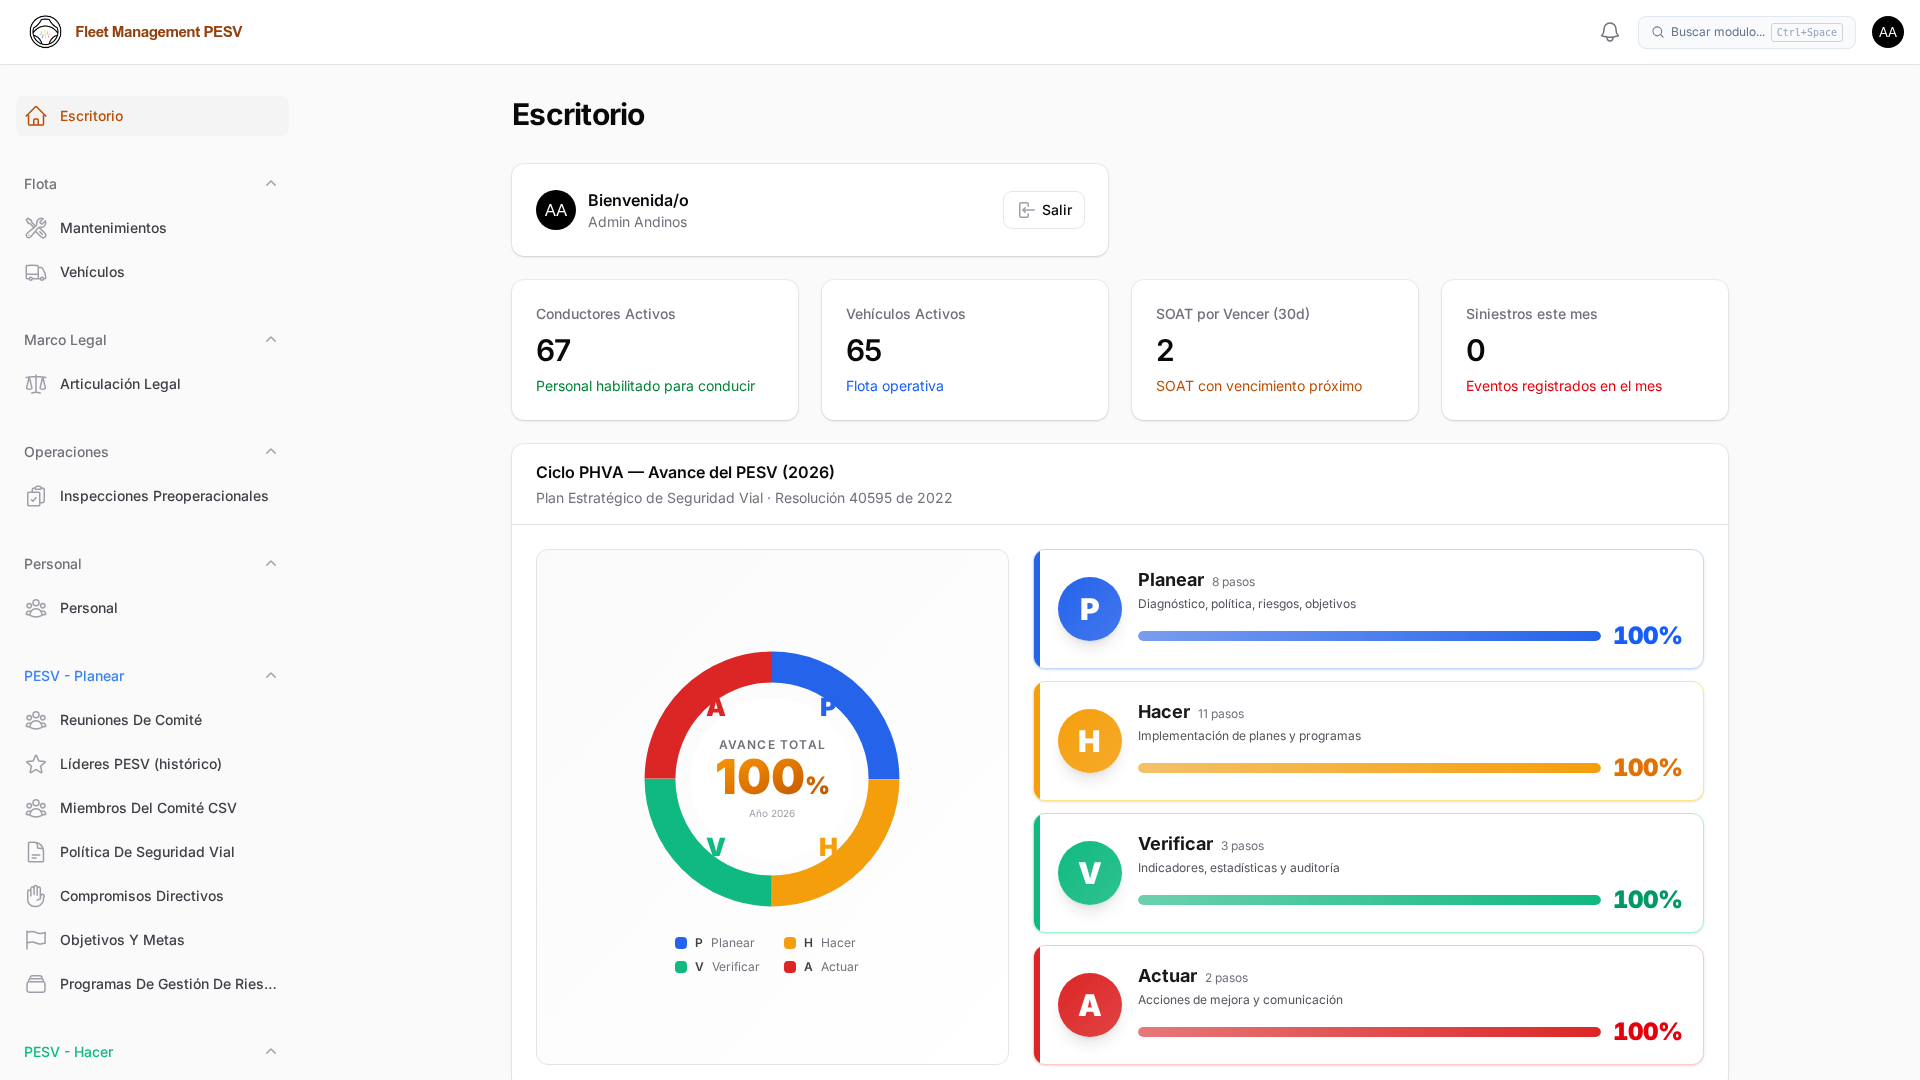This screenshot has width=1920, height=1080.
Task: Click the orange H circle in Hacer card
Action: click(1090, 741)
